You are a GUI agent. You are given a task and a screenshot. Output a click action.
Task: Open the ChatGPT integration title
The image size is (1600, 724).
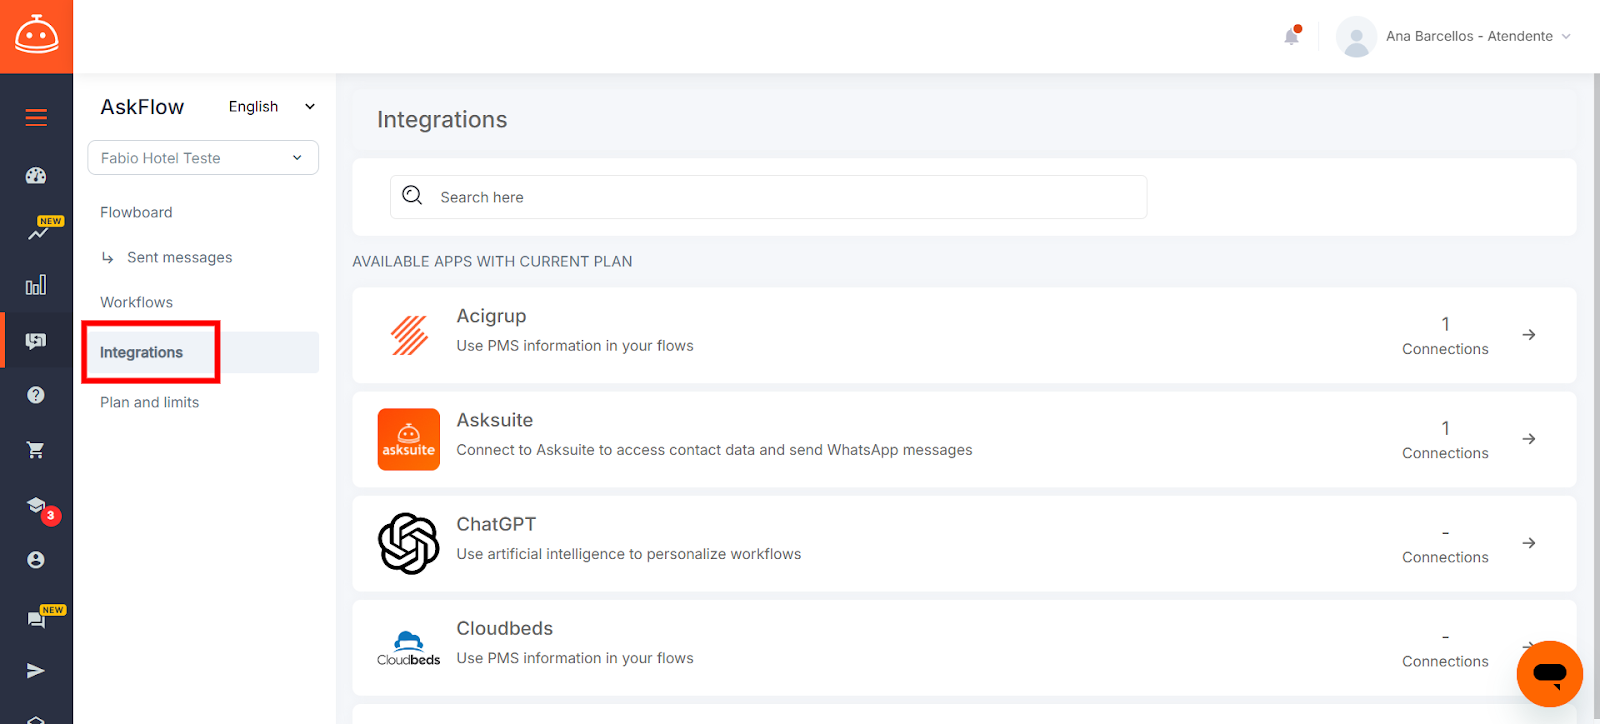(x=496, y=524)
